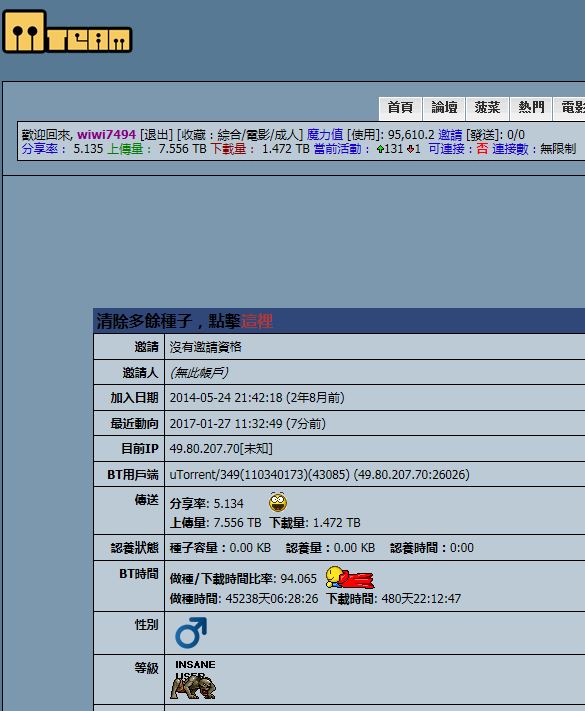Click the 退出 logout link
The height and width of the screenshot is (711, 585).
(156, 135)
